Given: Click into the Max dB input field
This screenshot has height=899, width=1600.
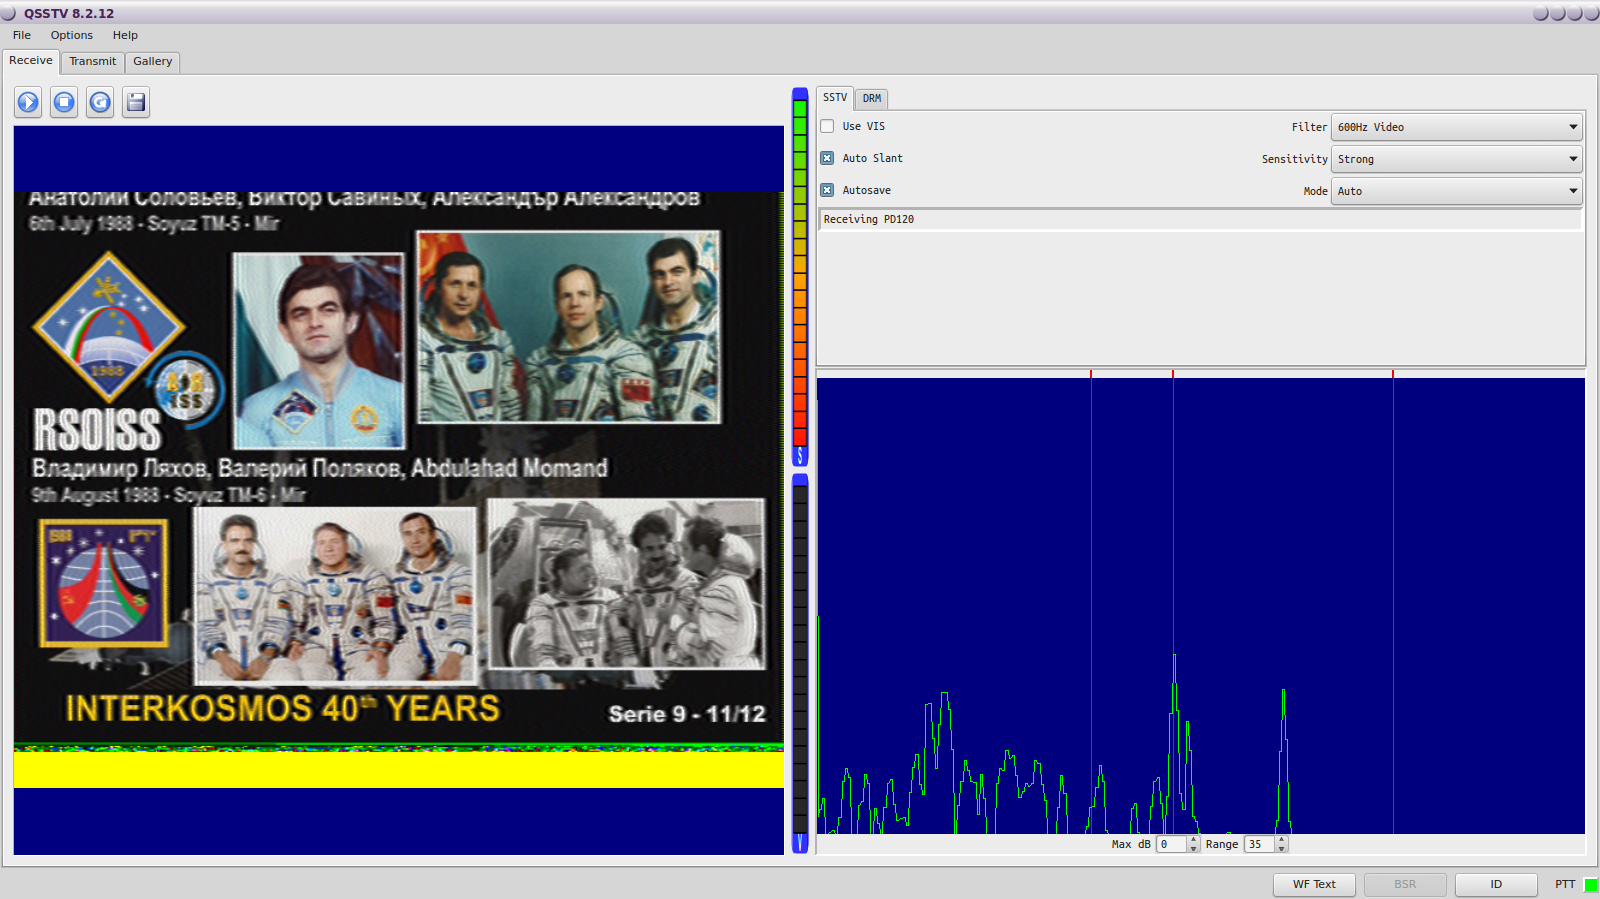Looking at the screenshot, I should (x=1171, y=845).
